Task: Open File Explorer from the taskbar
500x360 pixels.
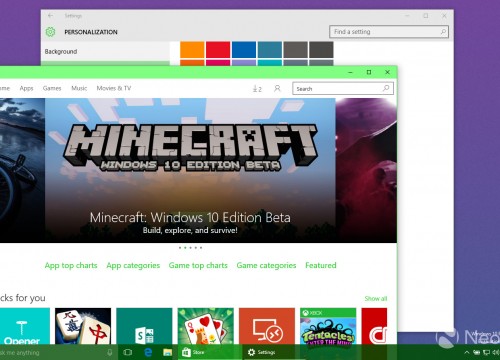Action: coord(168,352)
